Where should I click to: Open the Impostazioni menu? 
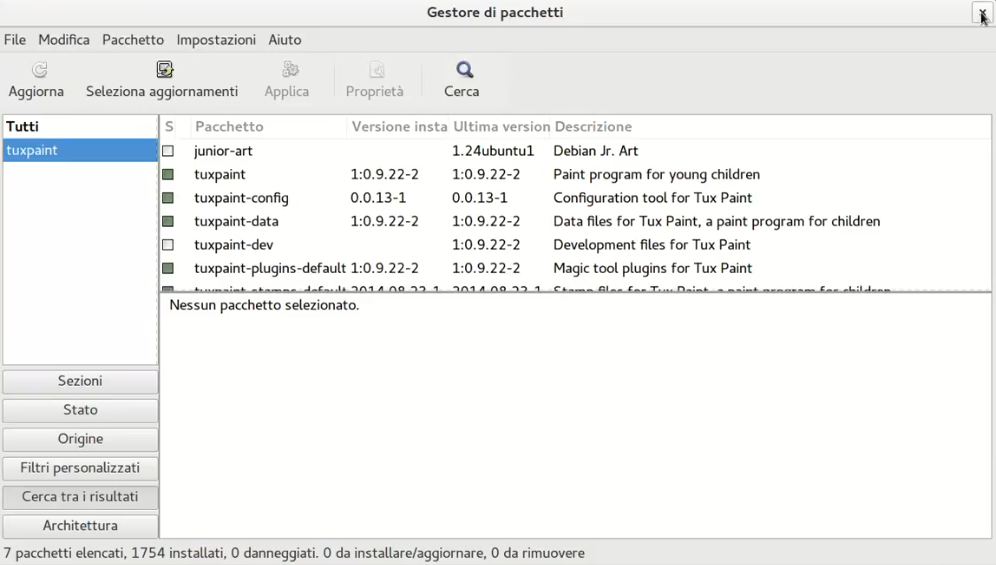coord(216,40)
